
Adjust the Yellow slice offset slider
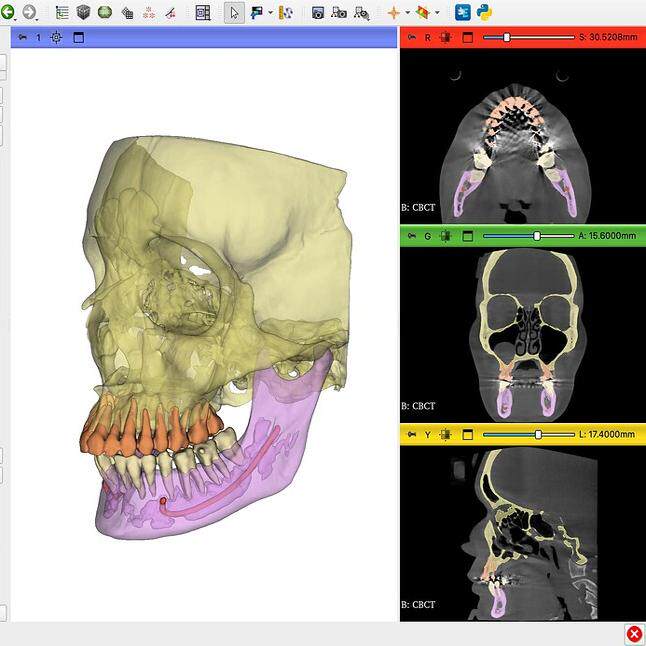529,434
